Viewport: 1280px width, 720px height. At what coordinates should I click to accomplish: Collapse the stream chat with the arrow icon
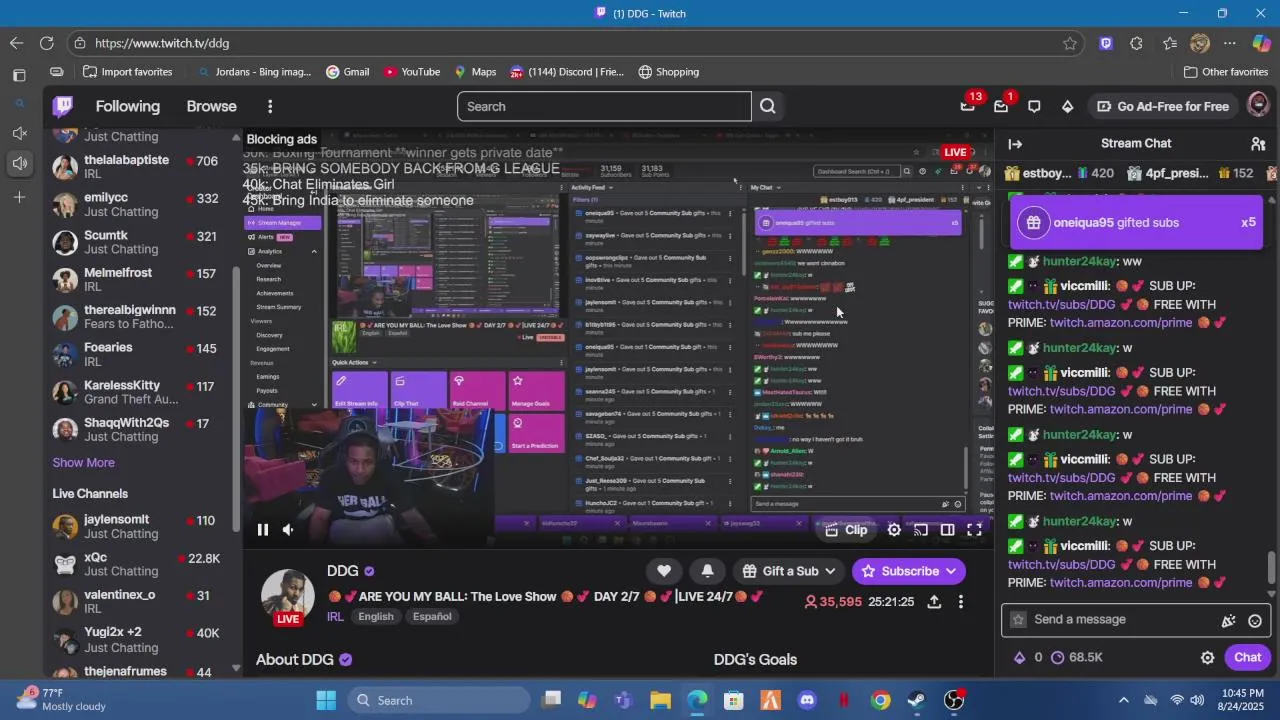[1015, 144]
